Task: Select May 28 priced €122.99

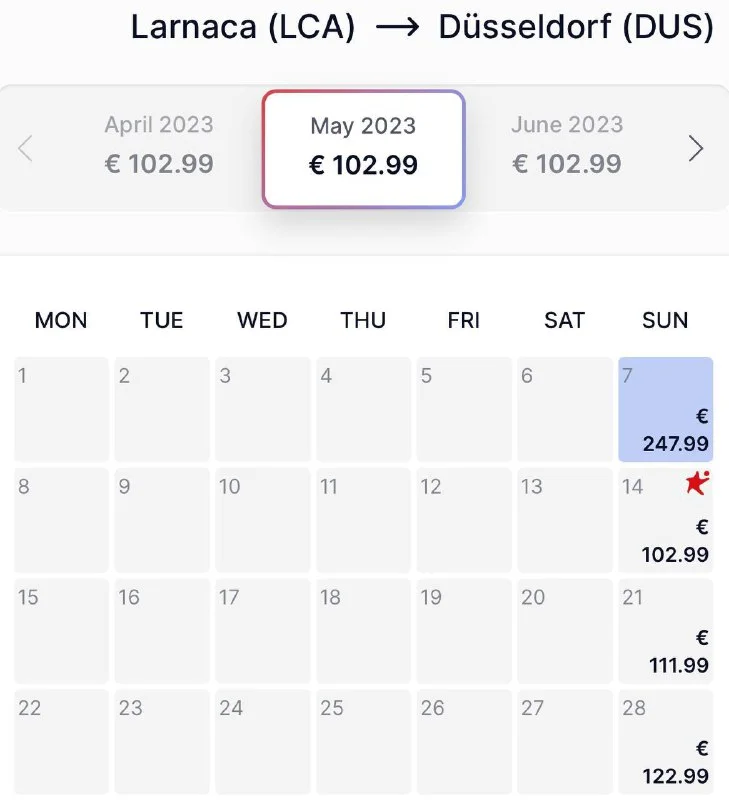Action: pos(666,741)
